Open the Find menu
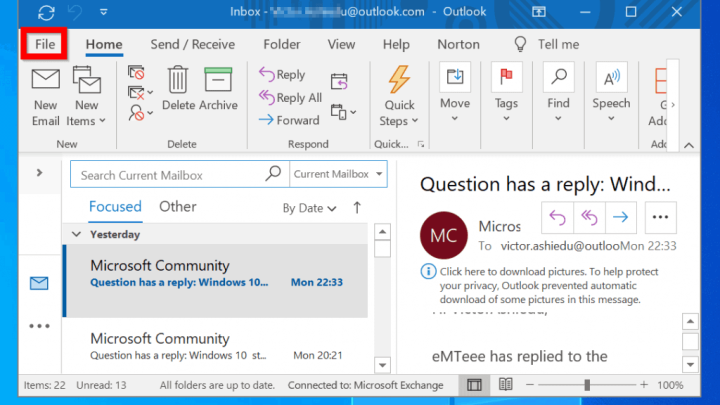 (x=558, y=93)
